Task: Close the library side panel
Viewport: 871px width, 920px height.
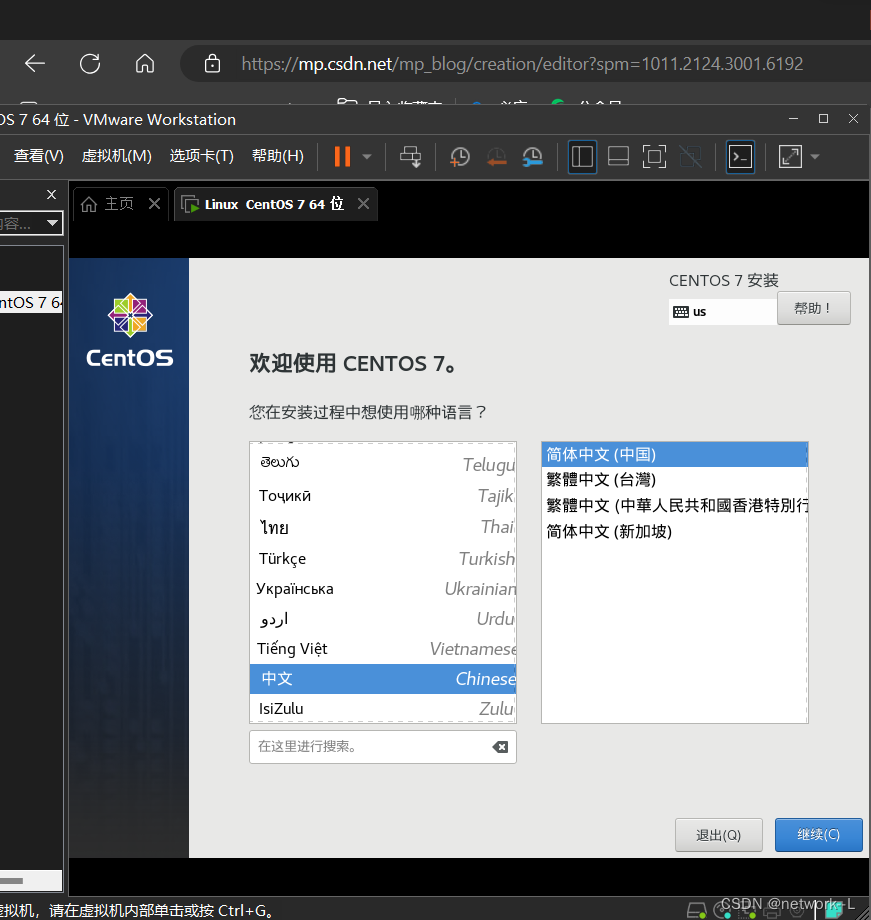Action: (52, 194)
